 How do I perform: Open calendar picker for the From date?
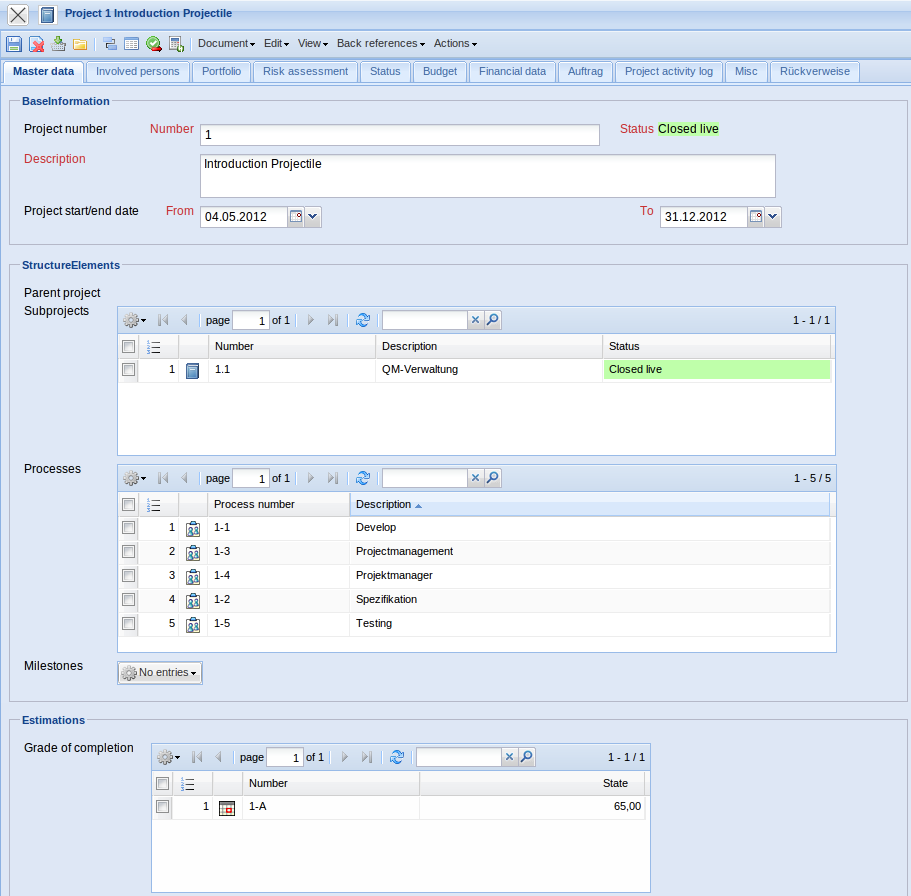click(x=296, y=216)
